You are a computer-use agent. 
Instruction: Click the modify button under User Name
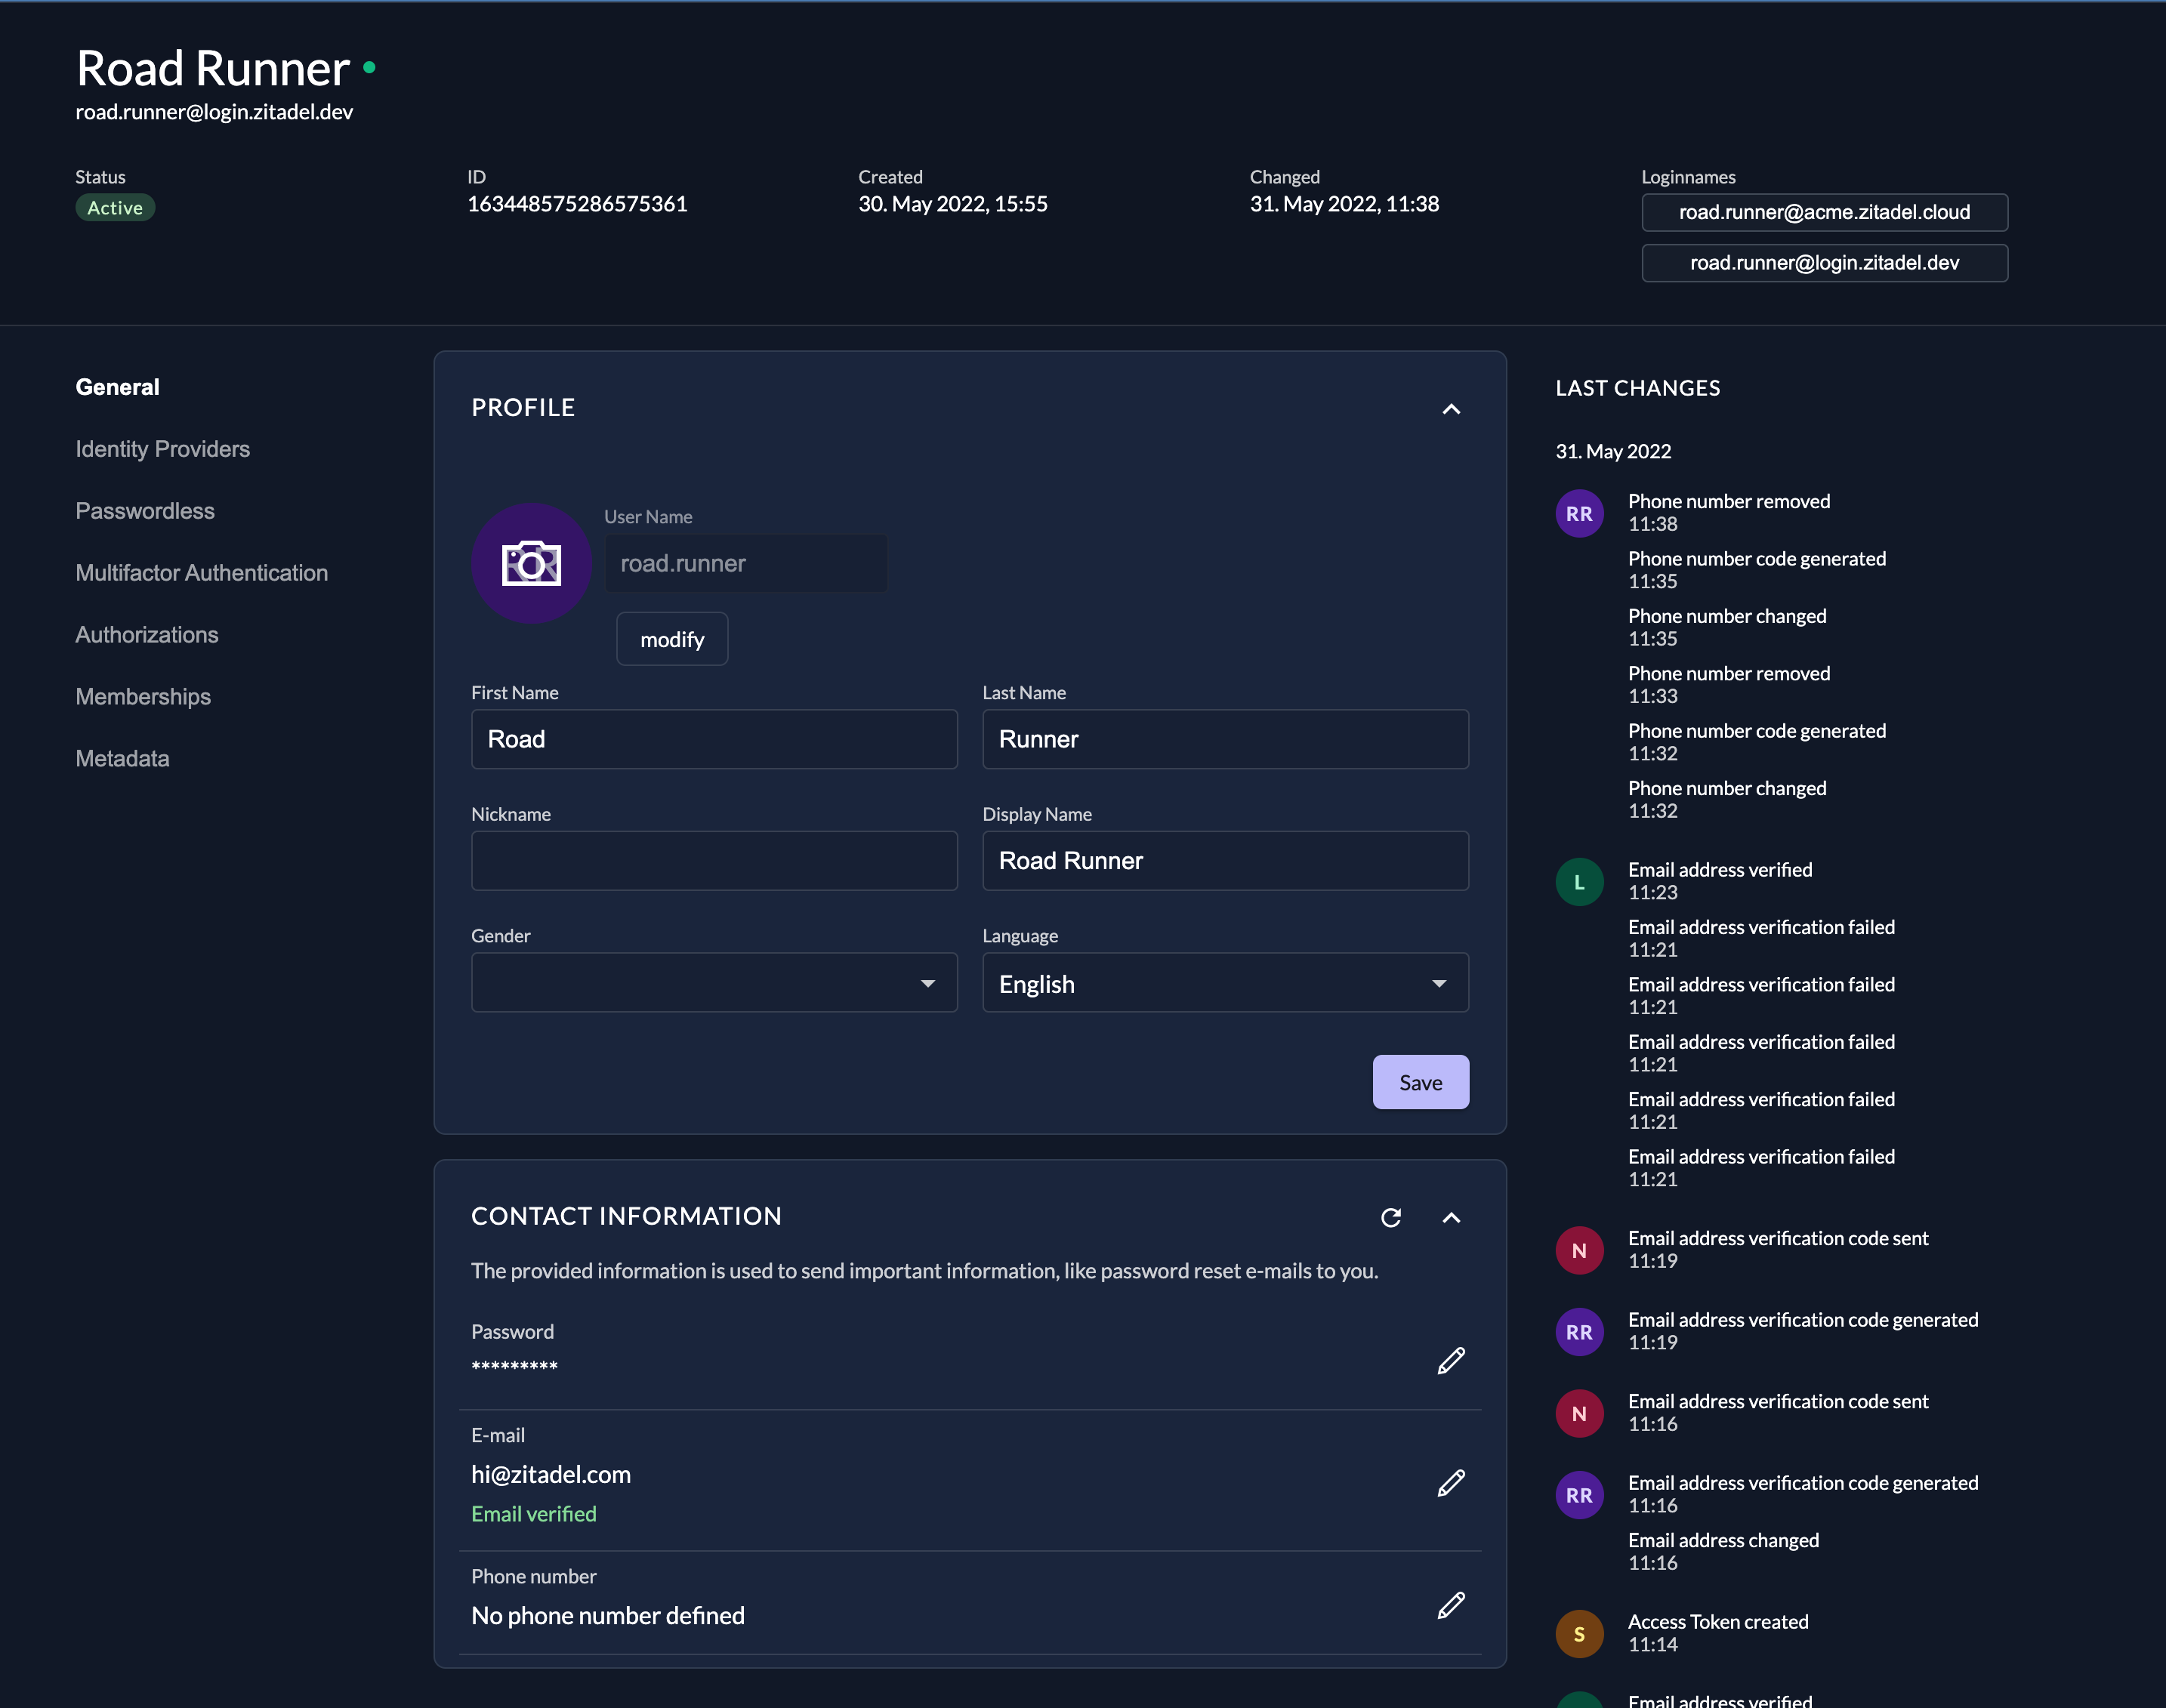(x=672, y=639)
